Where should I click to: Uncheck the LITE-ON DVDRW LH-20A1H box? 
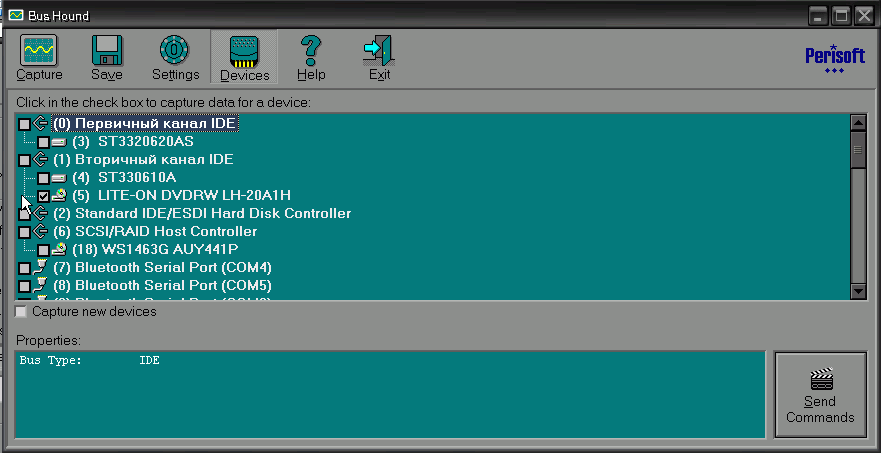43,196
